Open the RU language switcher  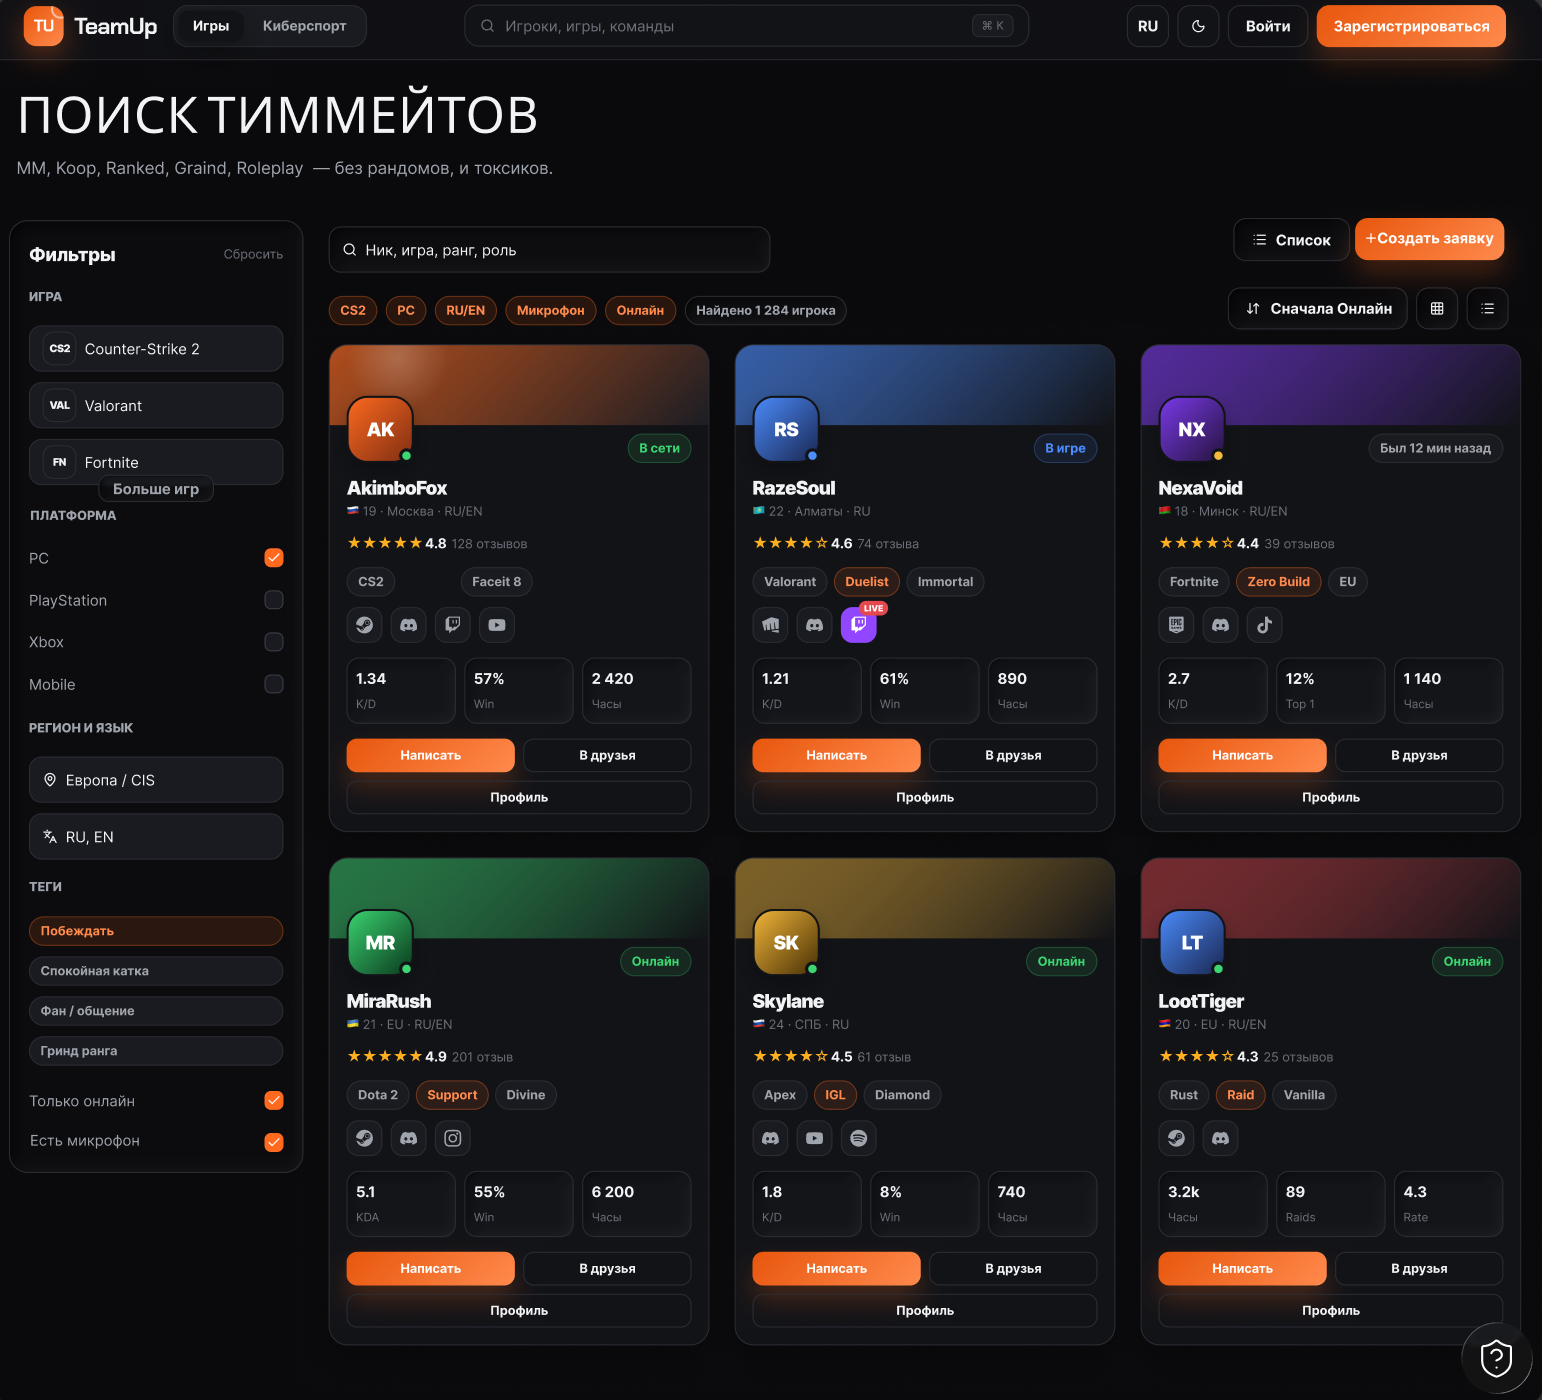(1148, 26)
